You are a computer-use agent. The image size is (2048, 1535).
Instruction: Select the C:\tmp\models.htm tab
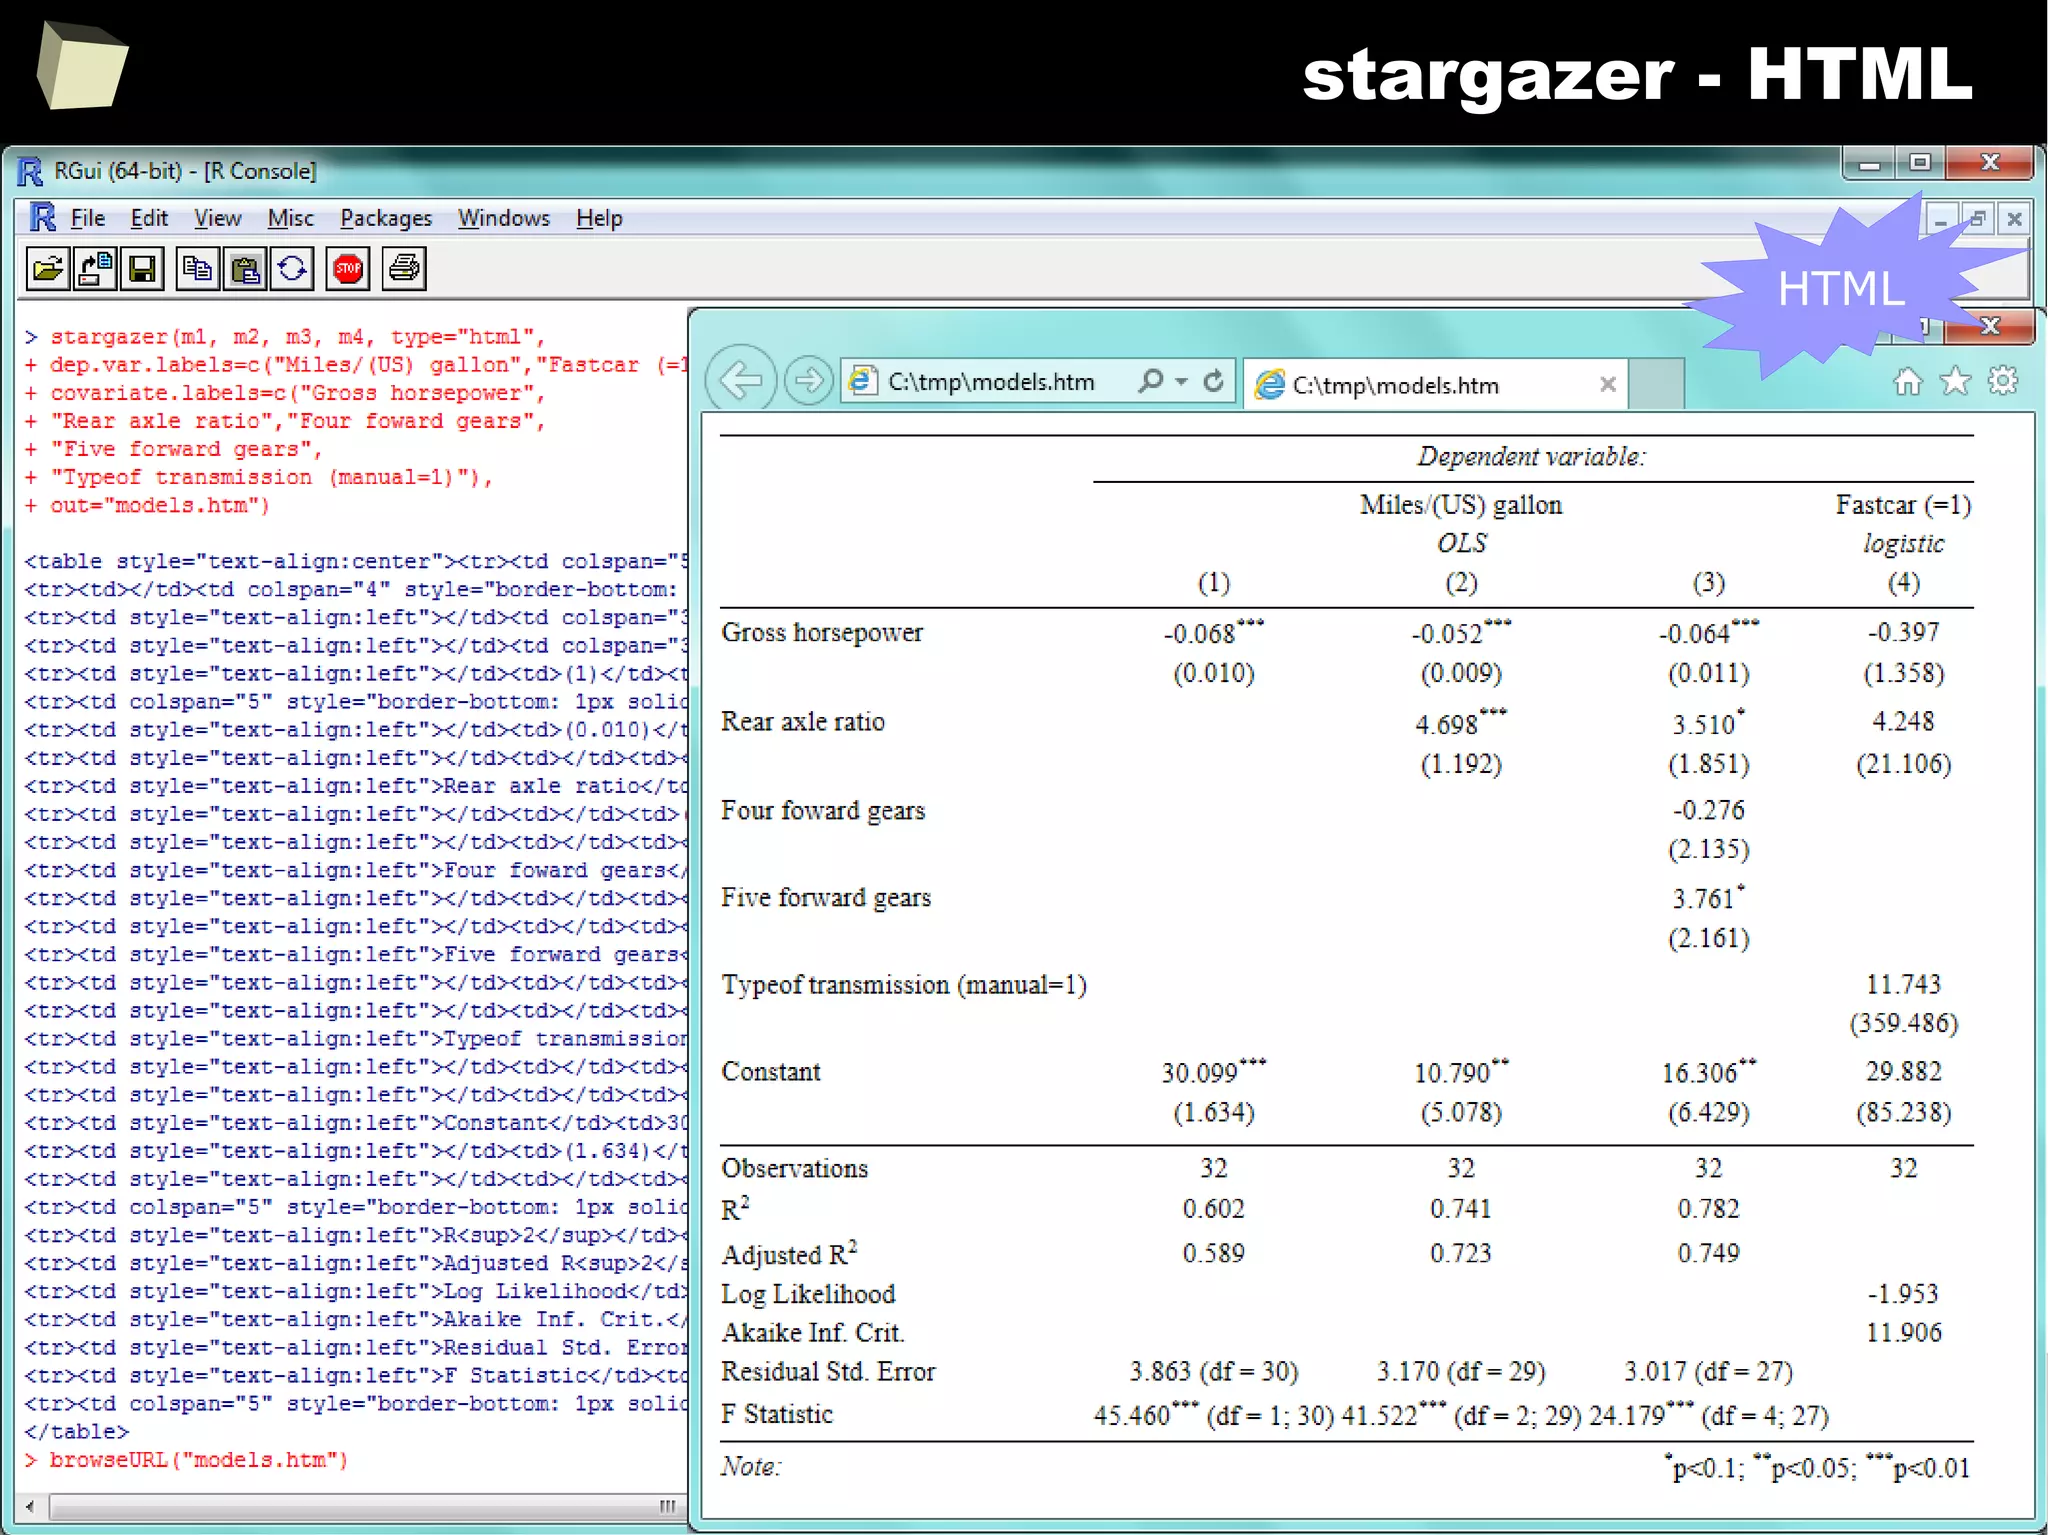(x=1435, y=385)
